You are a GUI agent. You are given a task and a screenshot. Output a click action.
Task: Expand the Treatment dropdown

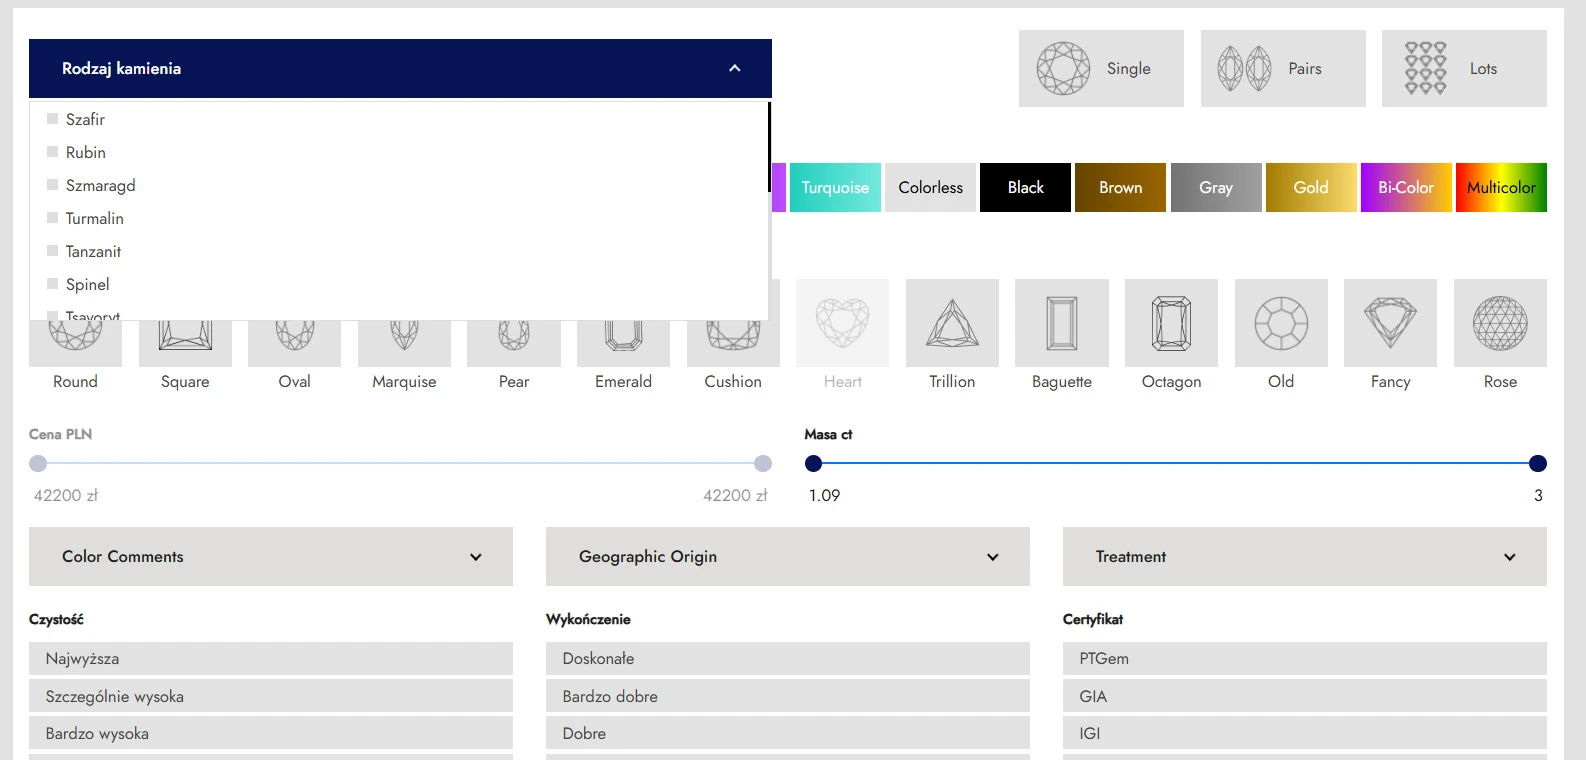1305,556
